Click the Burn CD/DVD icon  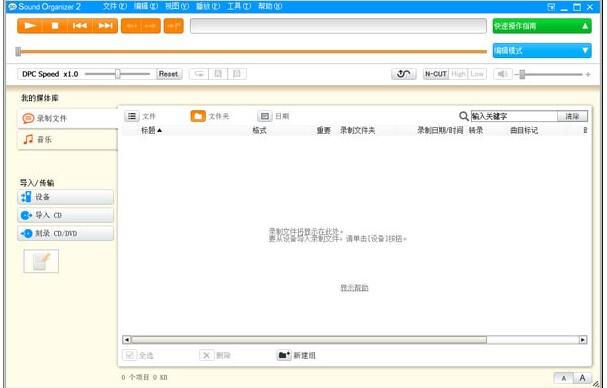tap(26, 233)
